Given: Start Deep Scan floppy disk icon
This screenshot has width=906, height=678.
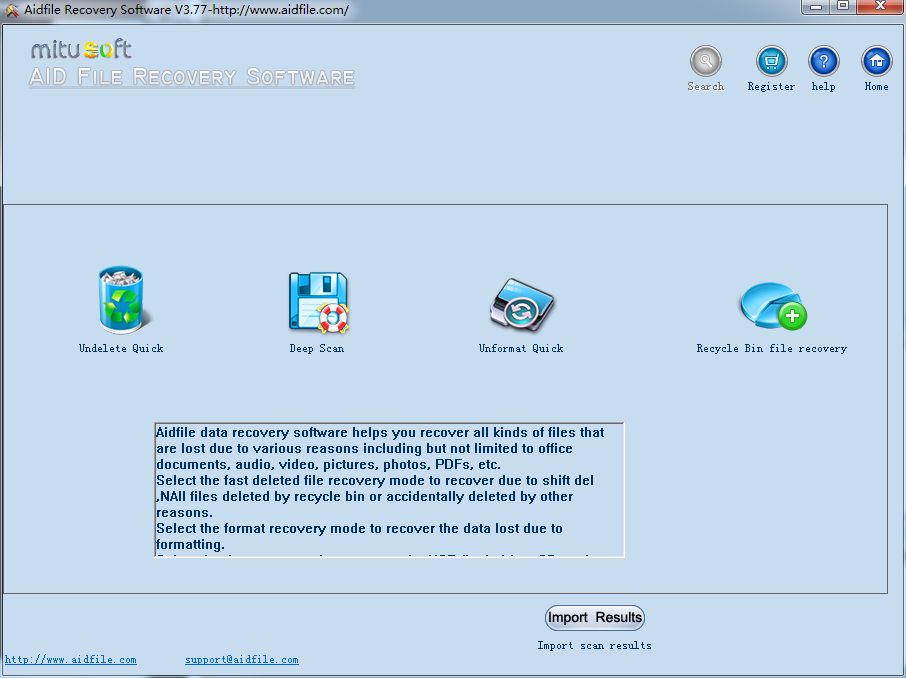Looking at the screenshot, I should click(x=318, y=302).
